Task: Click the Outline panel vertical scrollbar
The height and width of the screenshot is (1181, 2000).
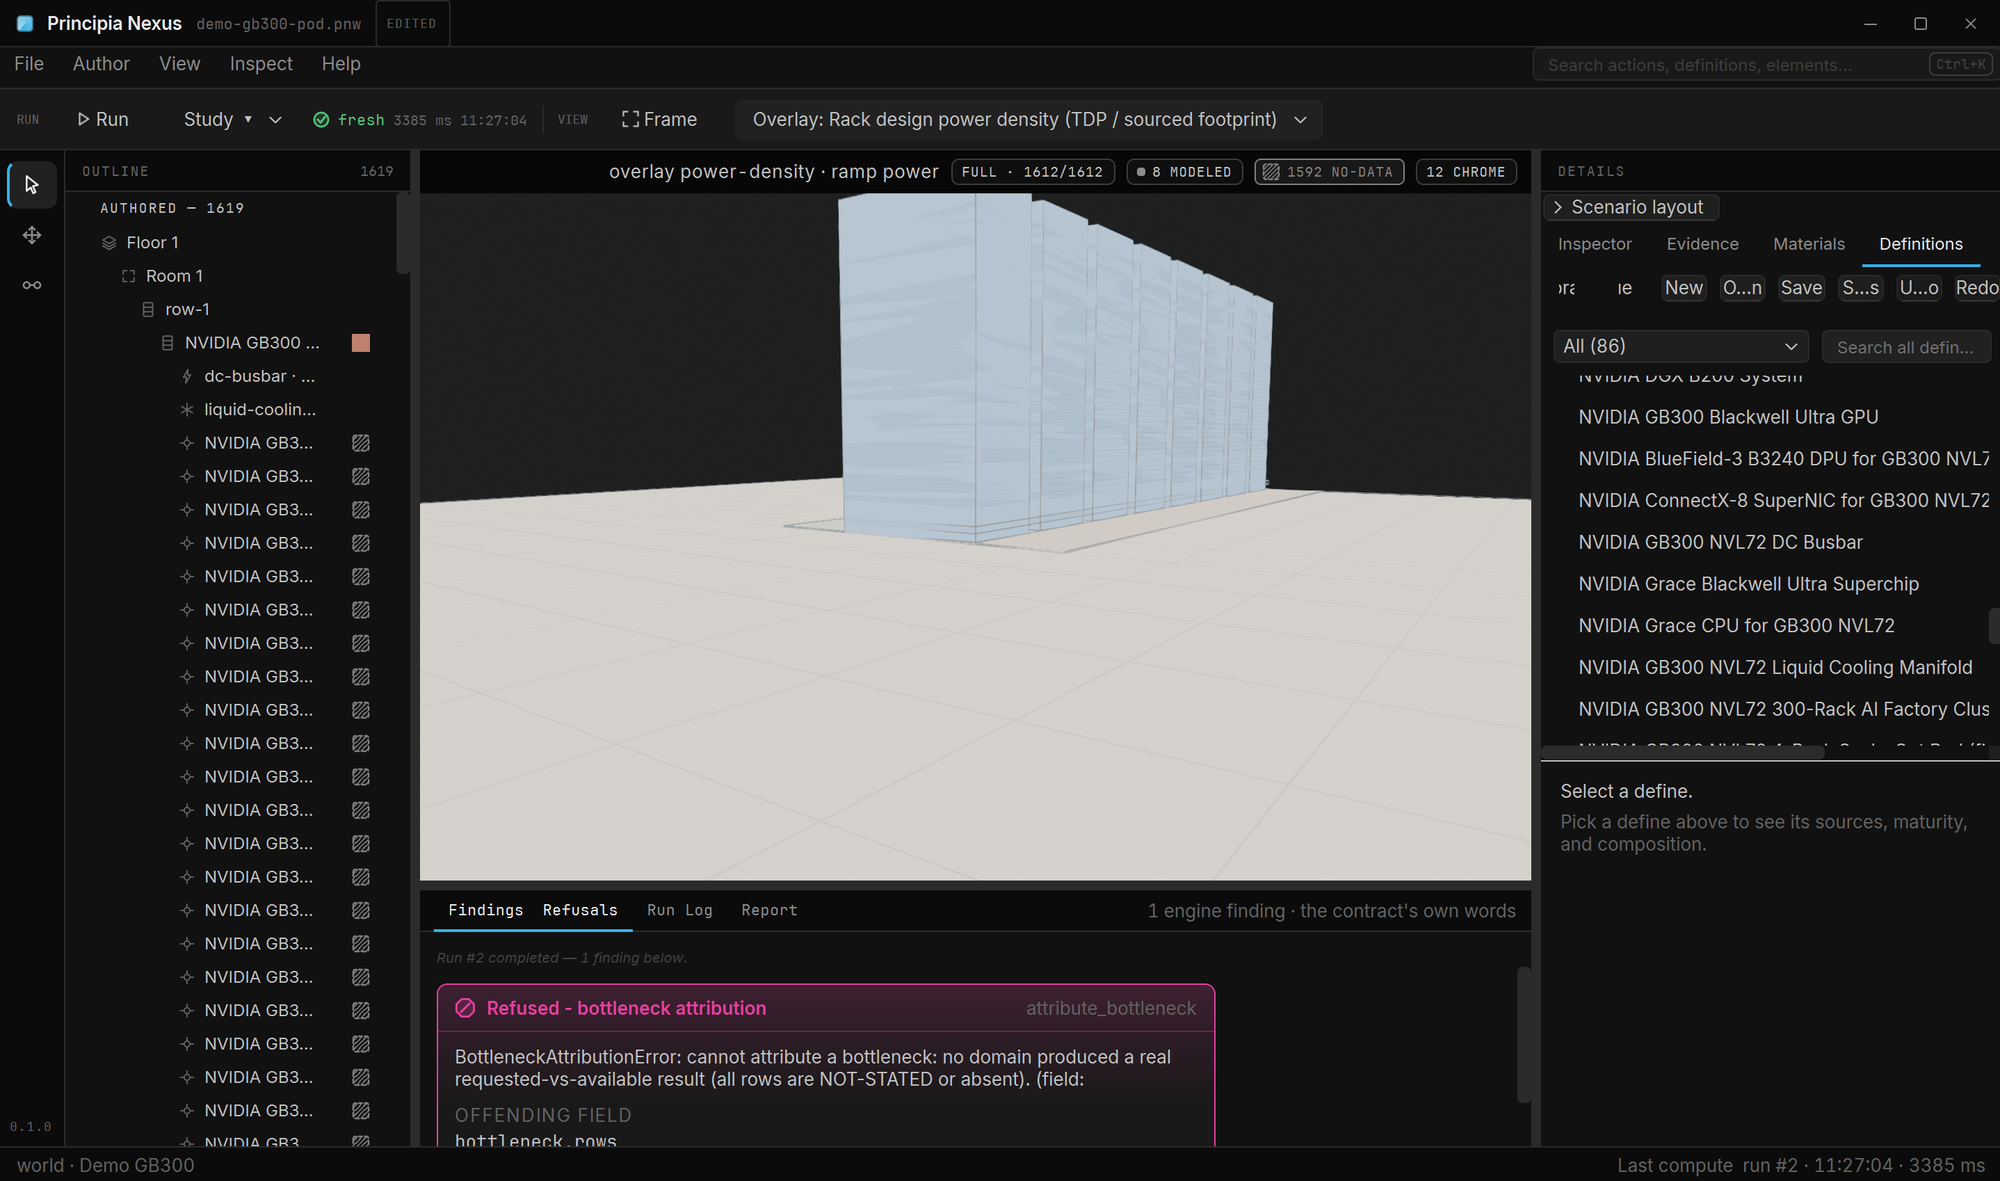Action: pyautogui.click(x=403, y=233)
